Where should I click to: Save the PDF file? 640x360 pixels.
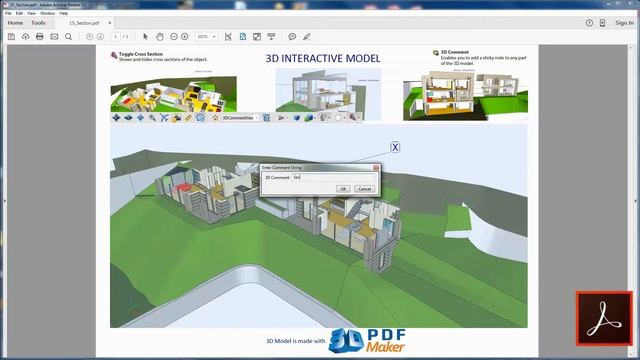11,36
